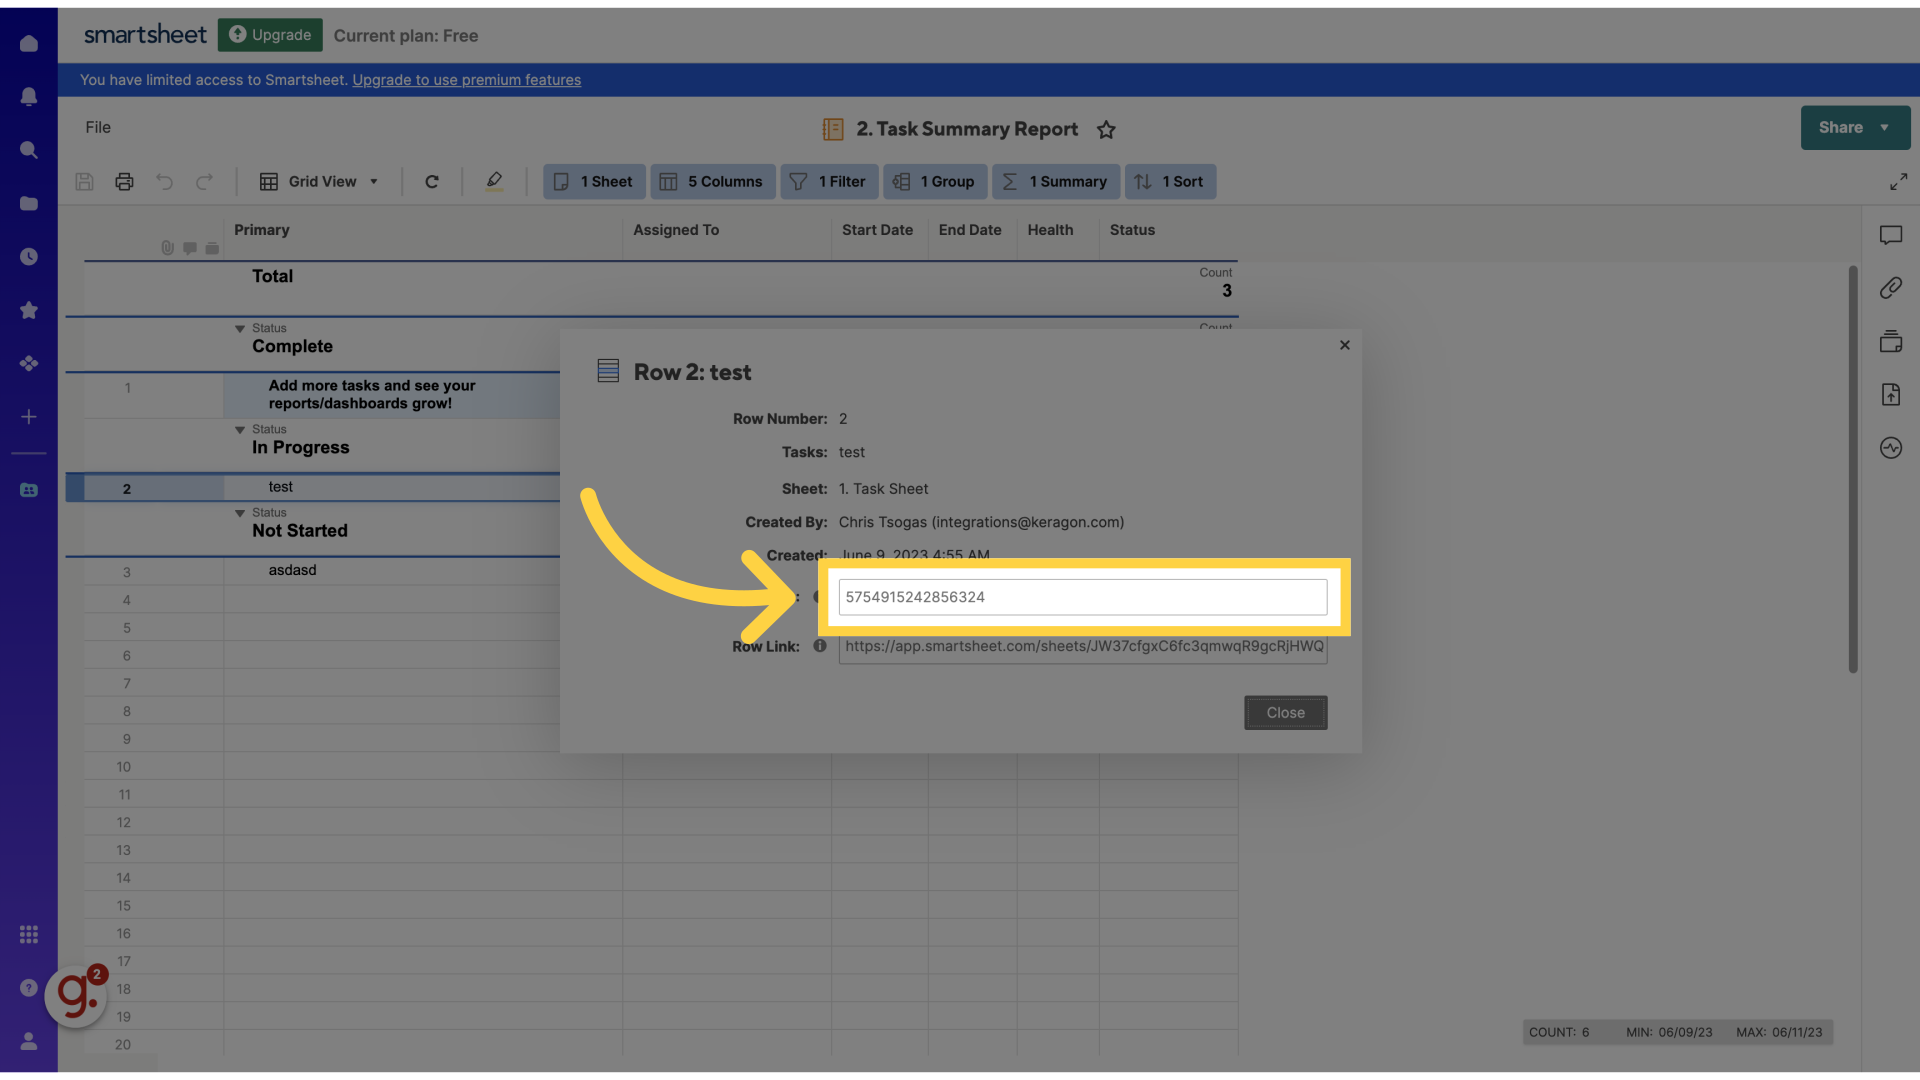The width and height of the screenshot is (1920, 1080).
Task: Click the Row Link URL field
Action: click(x=1082, y=647)
